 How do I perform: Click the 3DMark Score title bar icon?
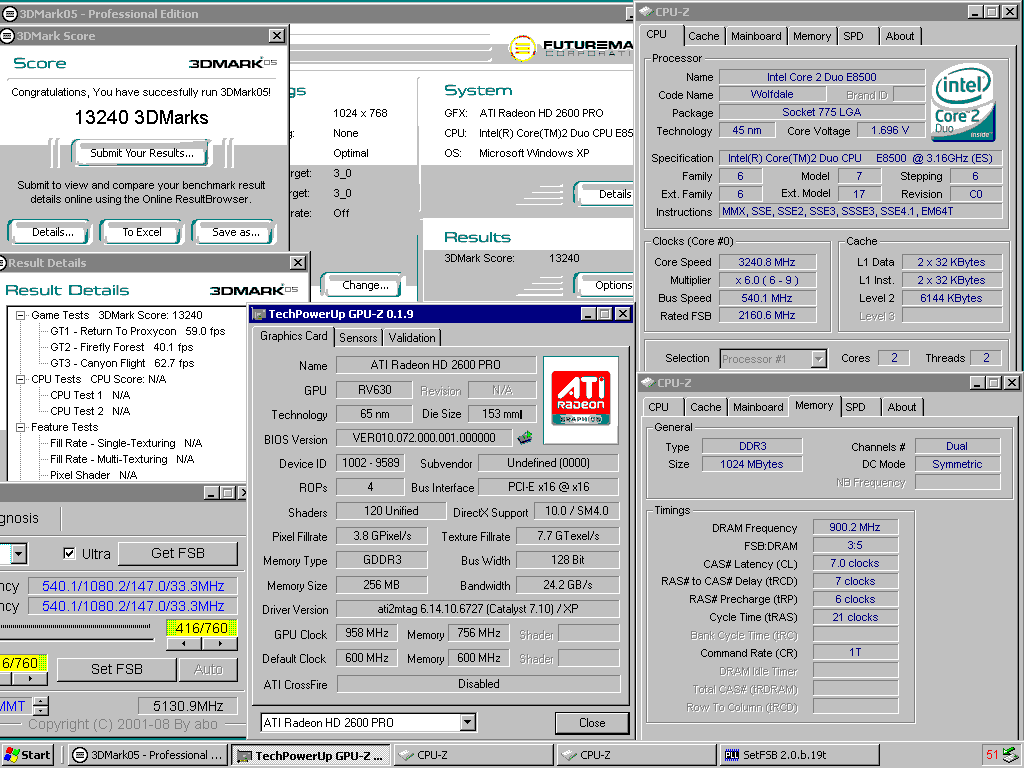7,36
